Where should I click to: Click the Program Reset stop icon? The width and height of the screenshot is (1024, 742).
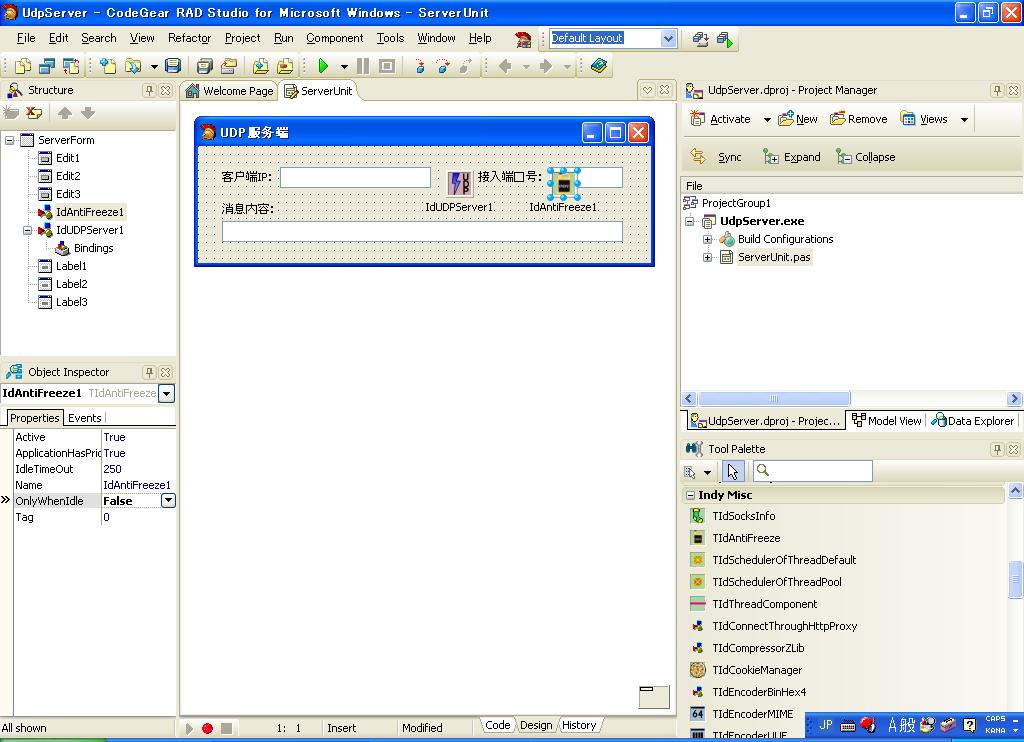[x=387, y=66]
